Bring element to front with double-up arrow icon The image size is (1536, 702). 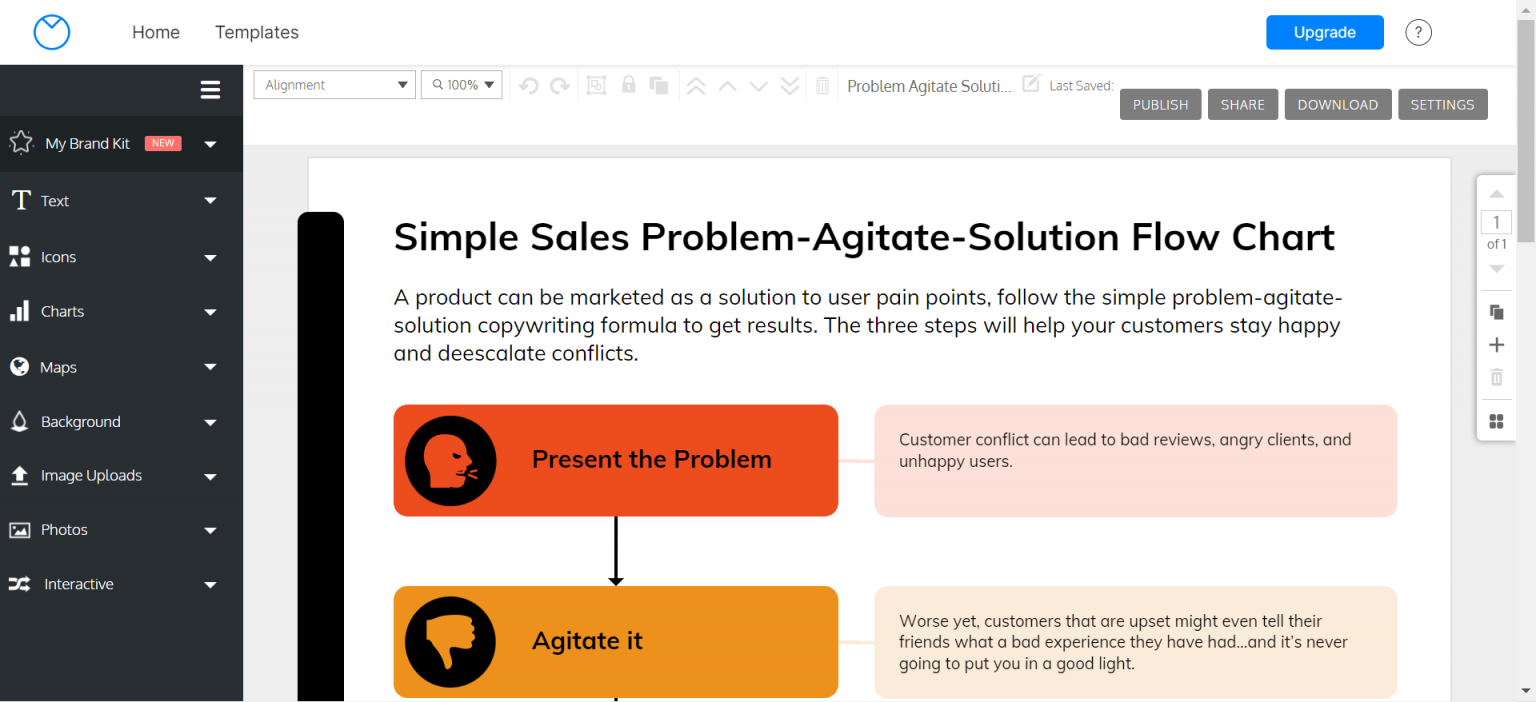pos(696,85)
